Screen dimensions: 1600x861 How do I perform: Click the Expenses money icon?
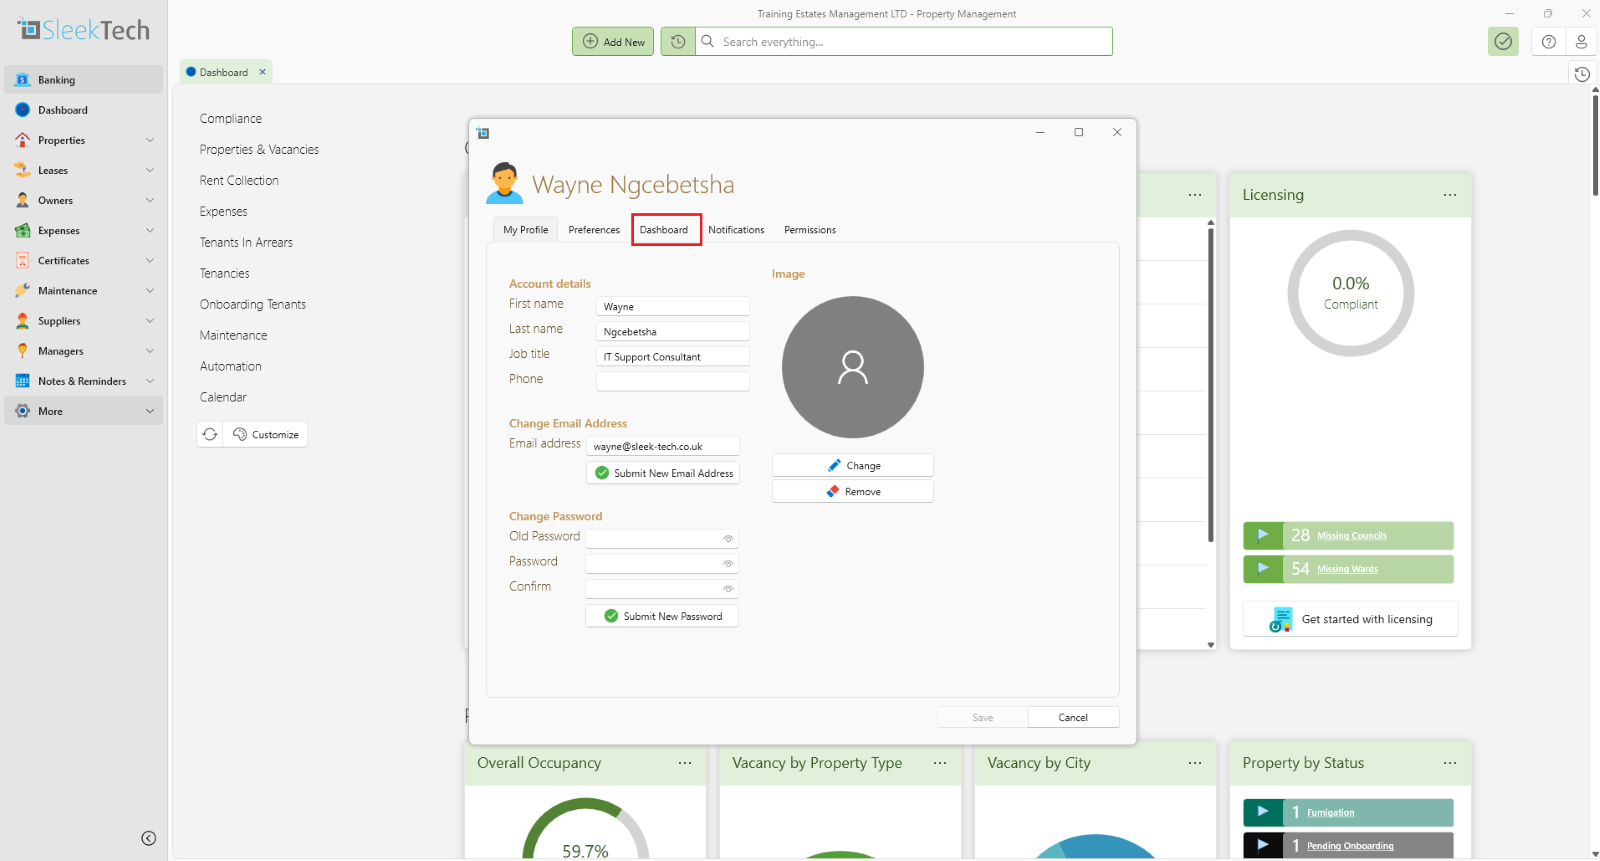22,230
